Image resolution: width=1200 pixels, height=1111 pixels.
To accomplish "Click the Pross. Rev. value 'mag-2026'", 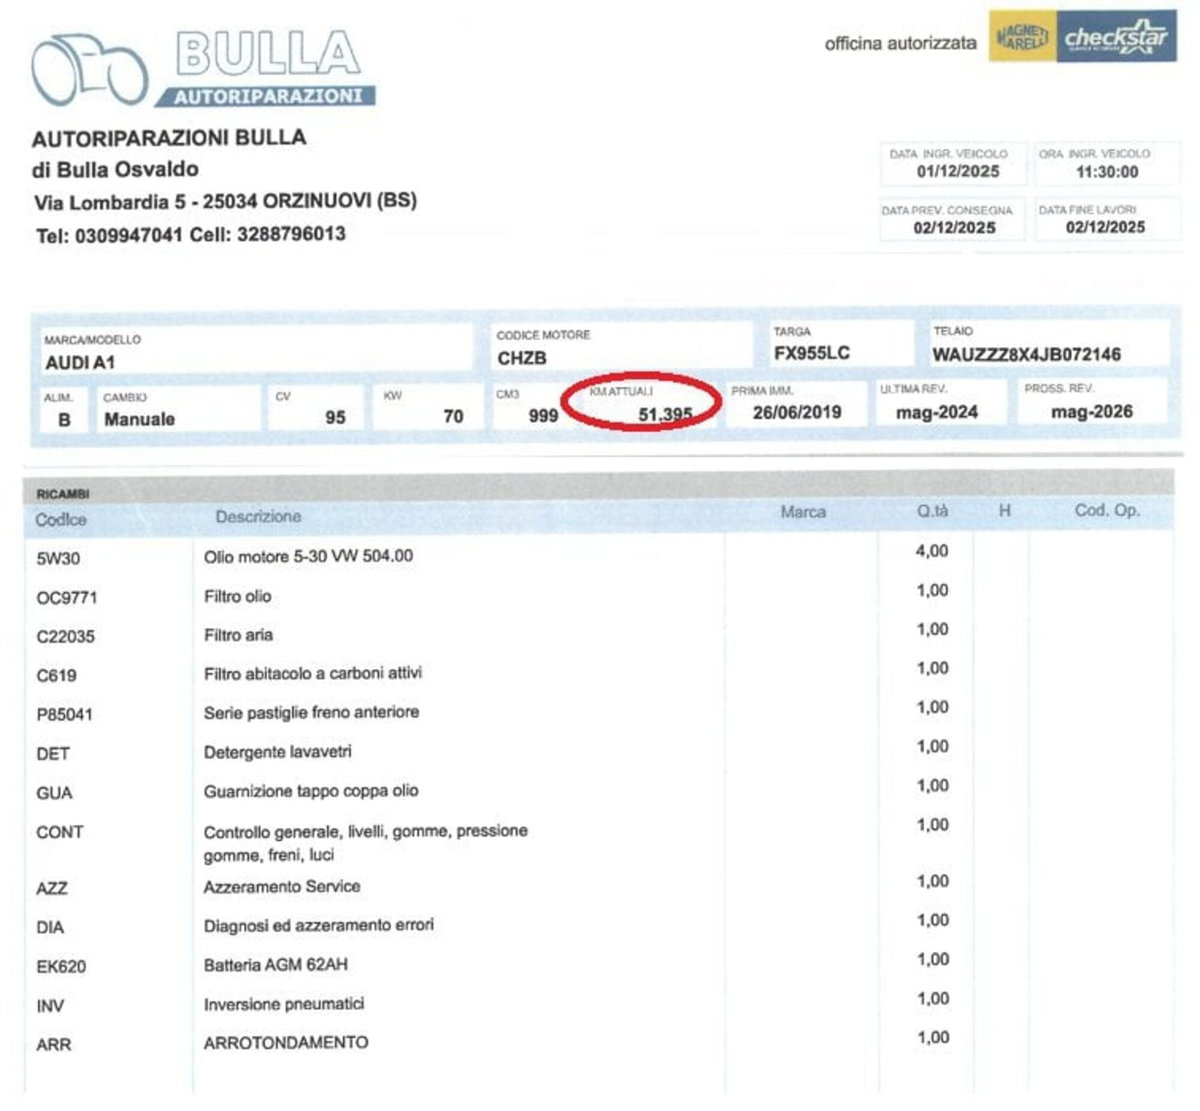I will coord(1092,411).
